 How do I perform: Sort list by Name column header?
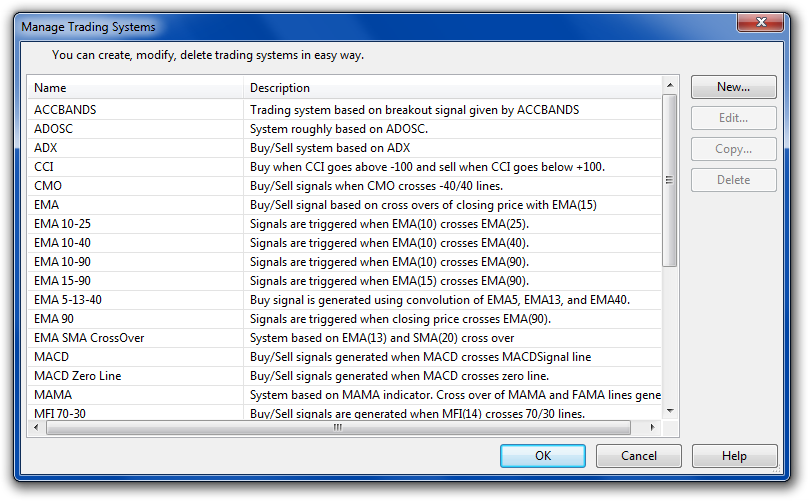coord(135,88)
